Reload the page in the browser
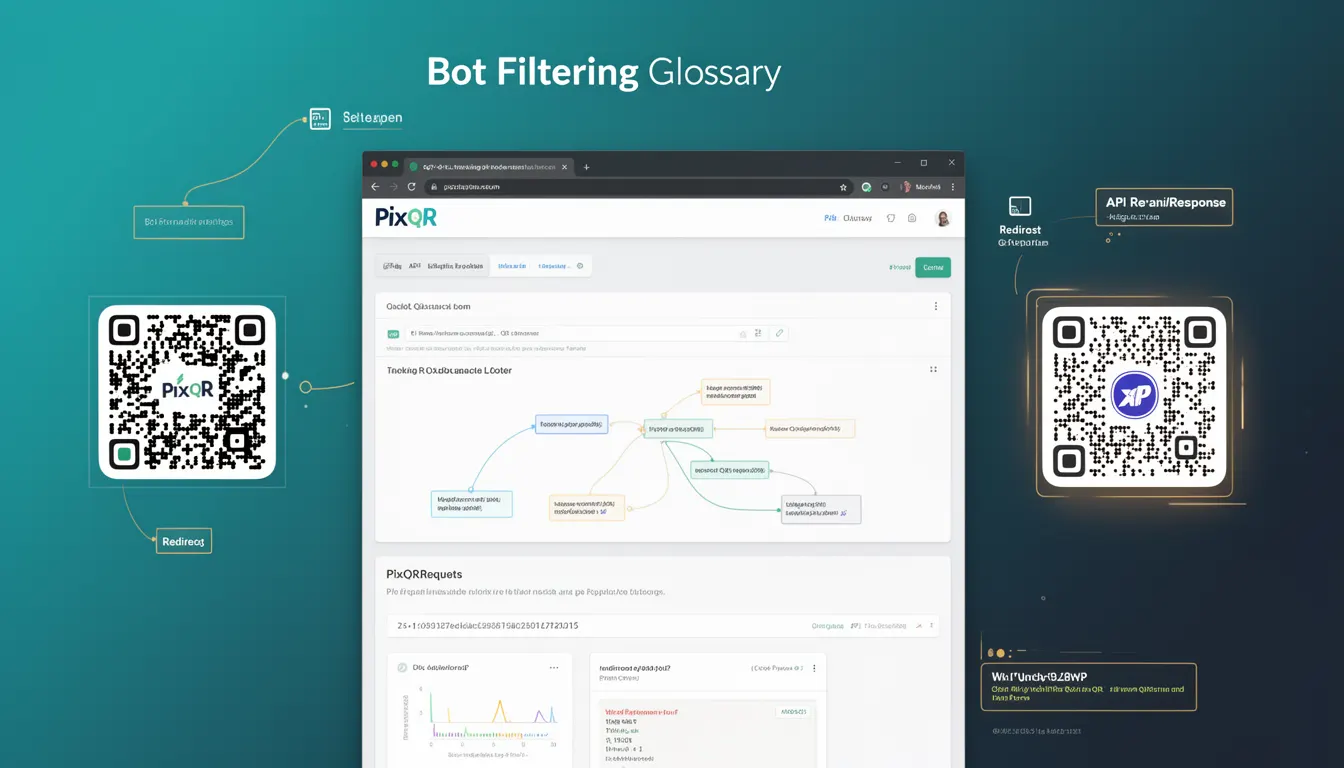The height and width of the screenshot is (768, 1344). pos(411,187)
